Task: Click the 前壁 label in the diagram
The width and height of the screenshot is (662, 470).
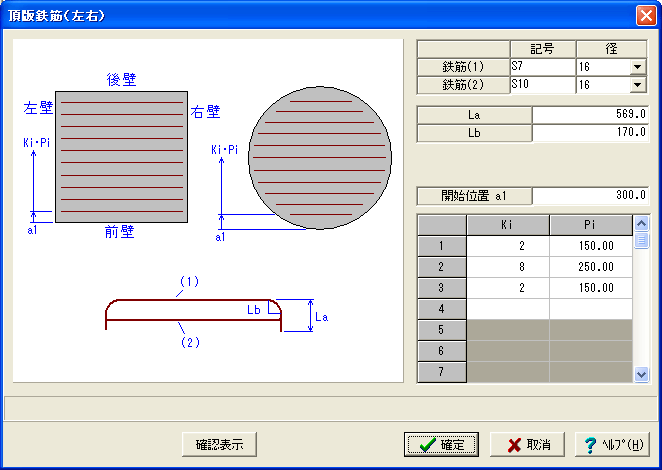Action: click(x=120, y=231)
